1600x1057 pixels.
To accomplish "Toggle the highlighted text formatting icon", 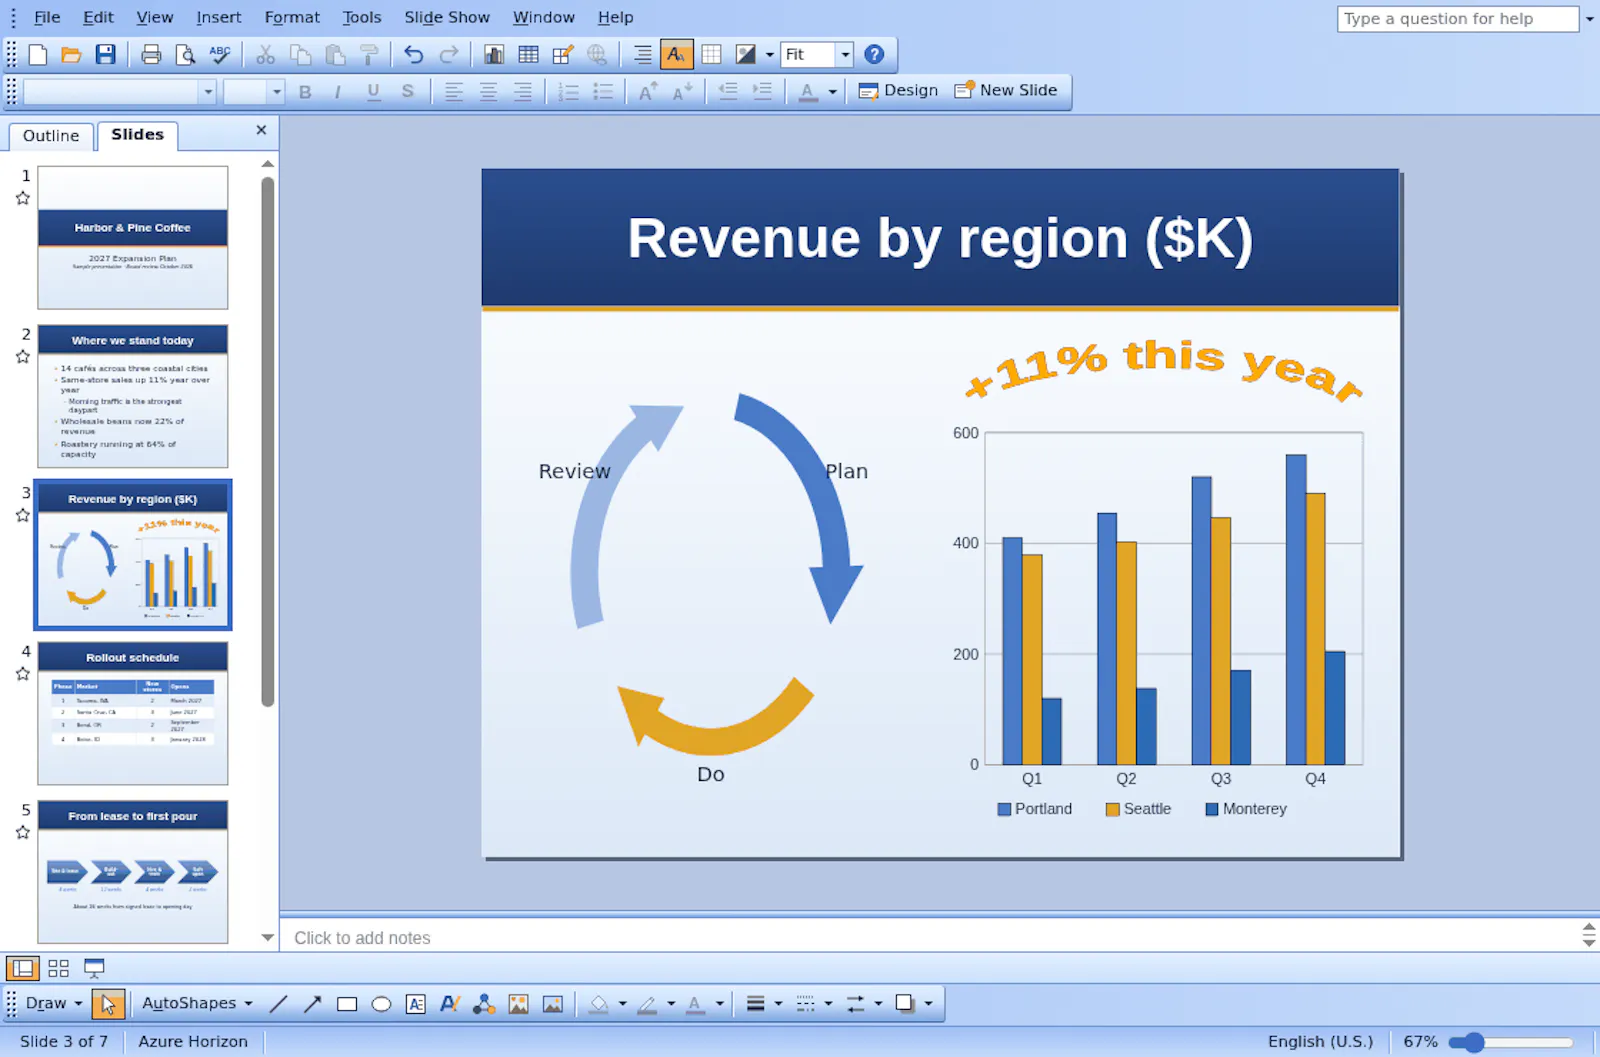I will tap(677, 54).
